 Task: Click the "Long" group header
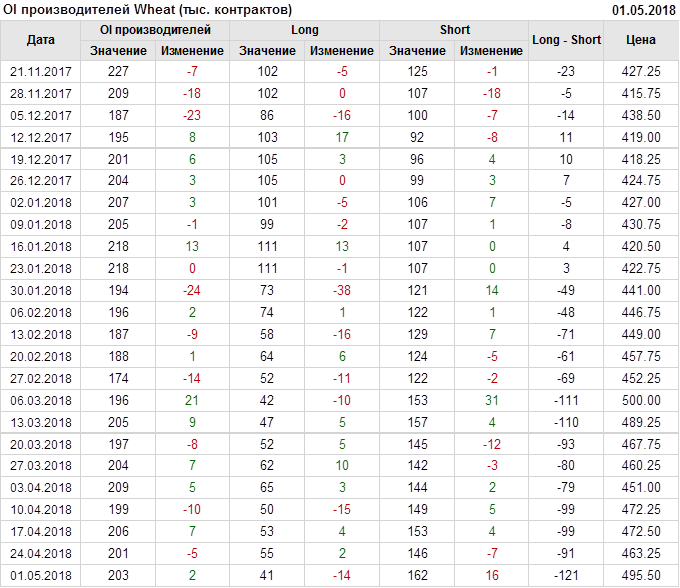click(x=305, y=30)
